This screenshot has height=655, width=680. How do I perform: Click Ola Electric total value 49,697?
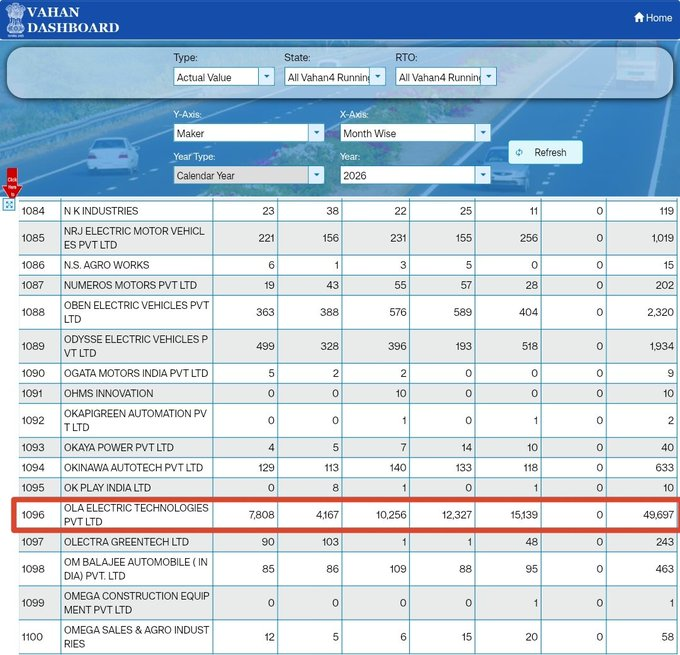[658, 514]
